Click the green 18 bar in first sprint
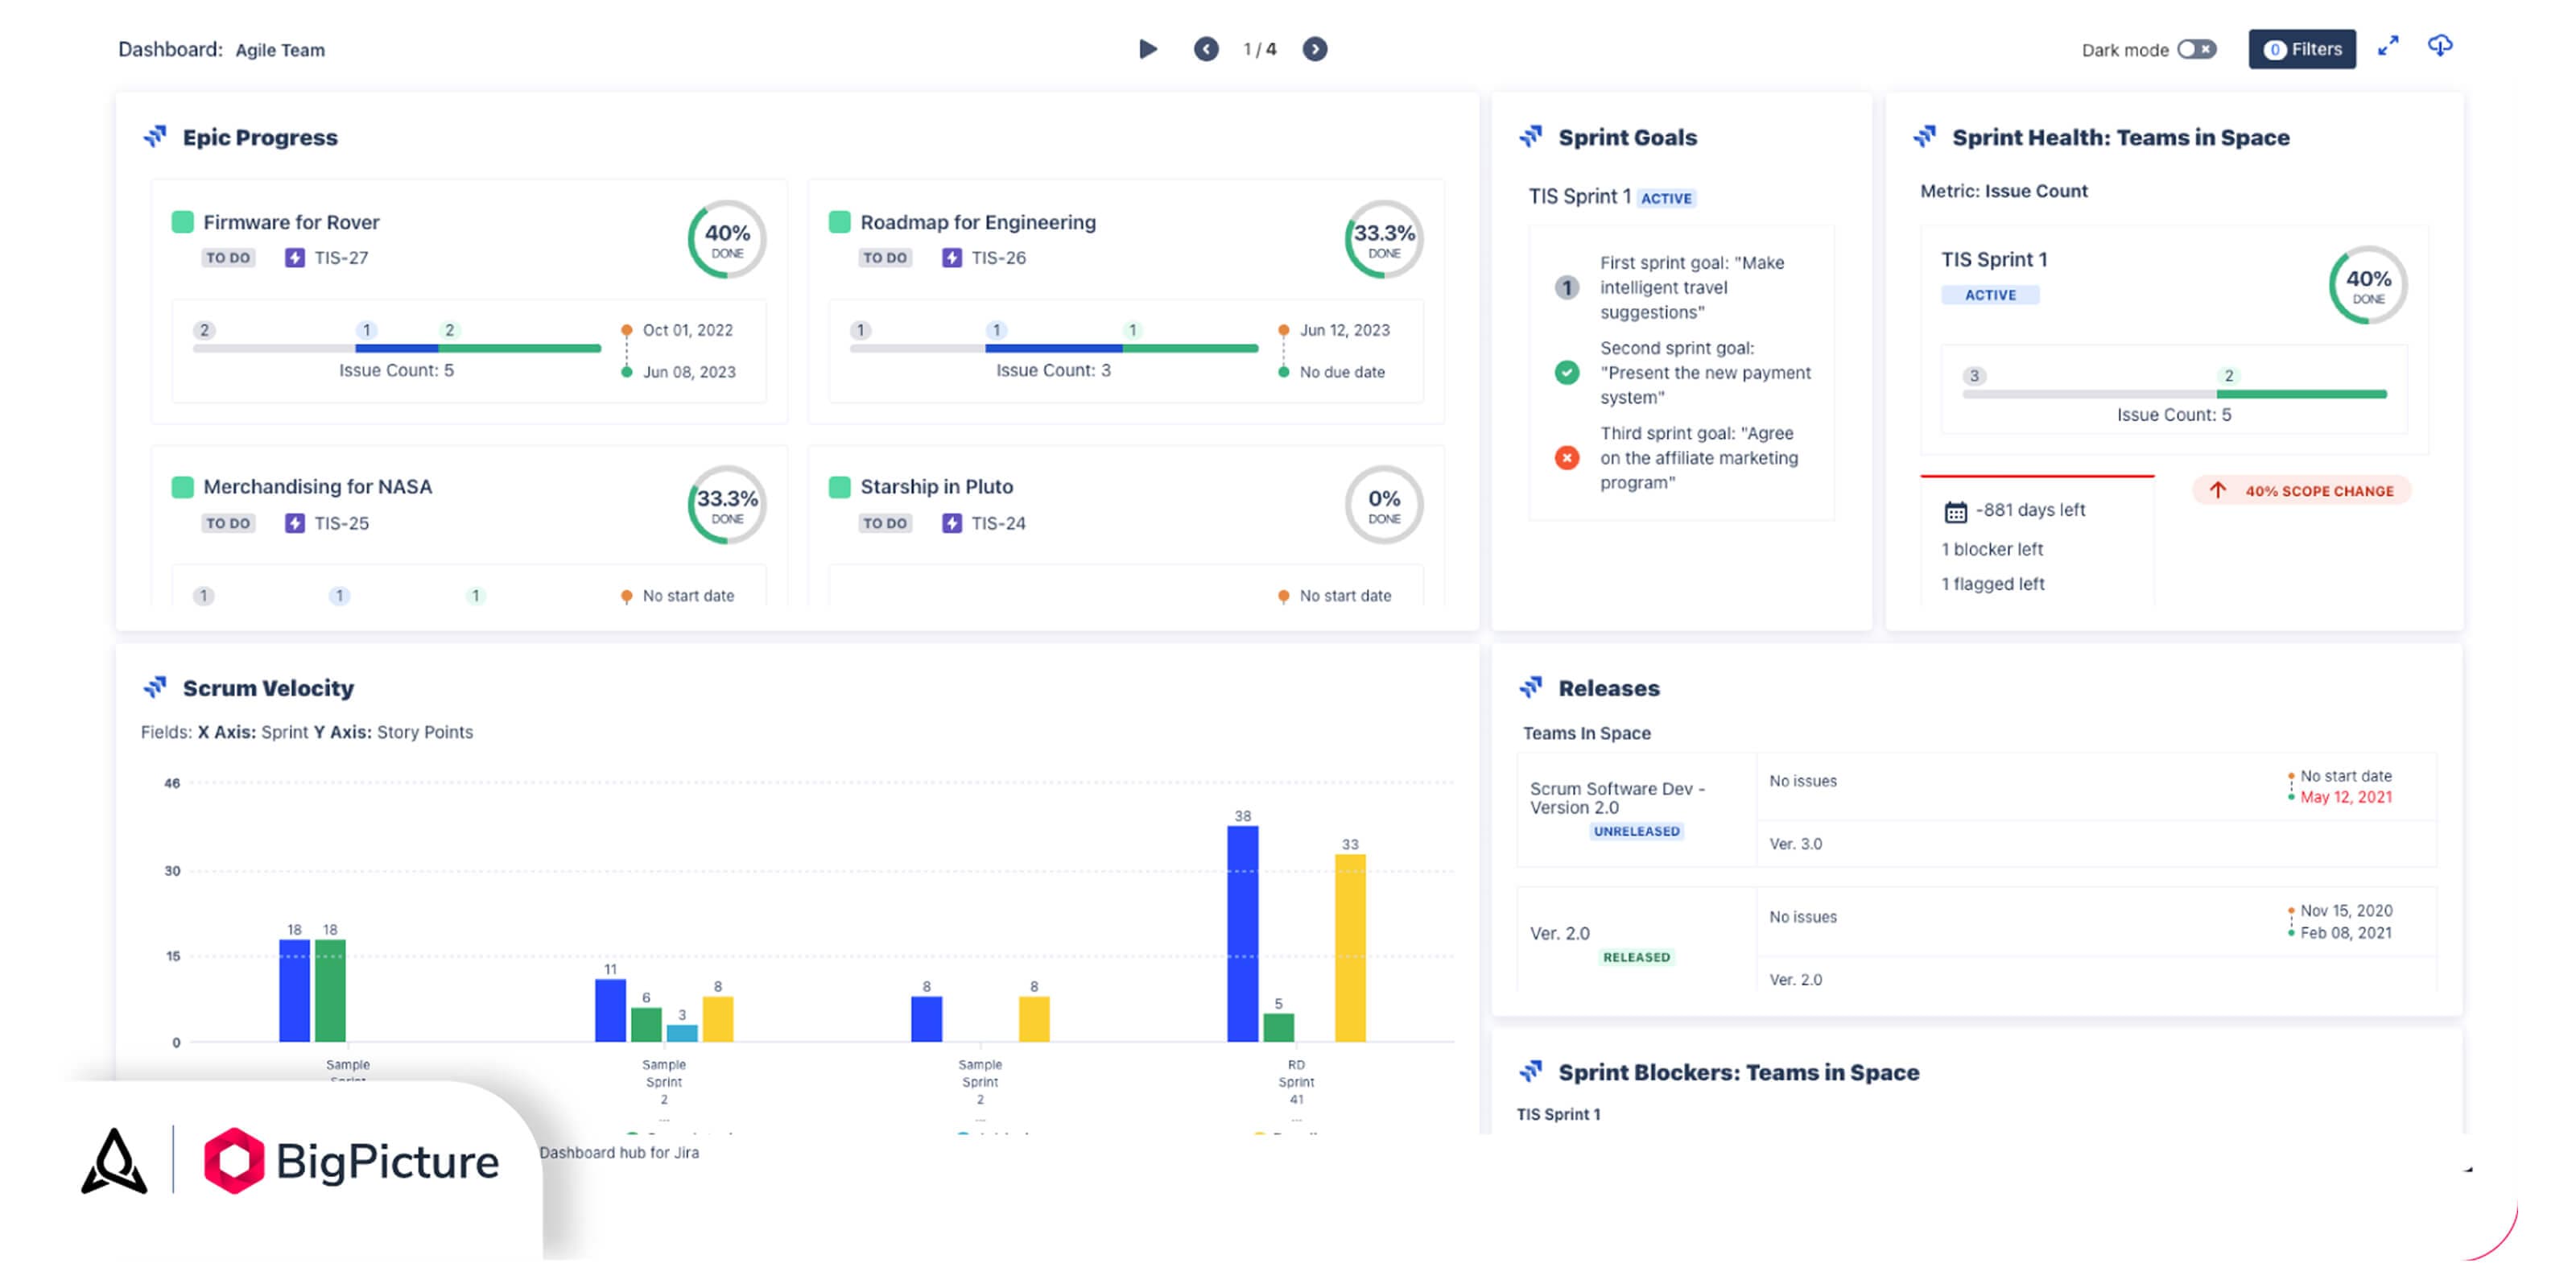 click(x=330, y=991)
